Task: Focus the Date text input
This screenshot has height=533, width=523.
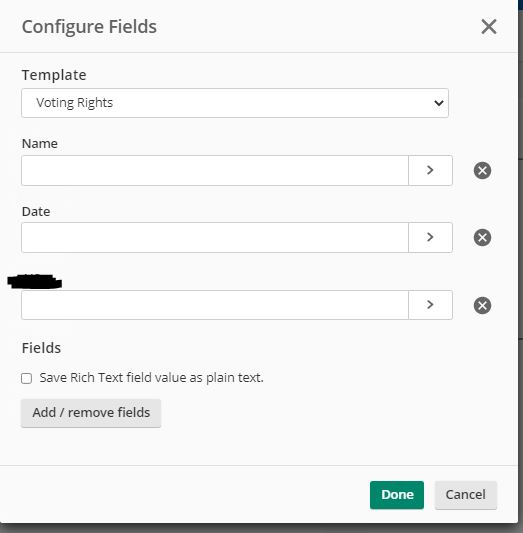Action: pos(215,237)
